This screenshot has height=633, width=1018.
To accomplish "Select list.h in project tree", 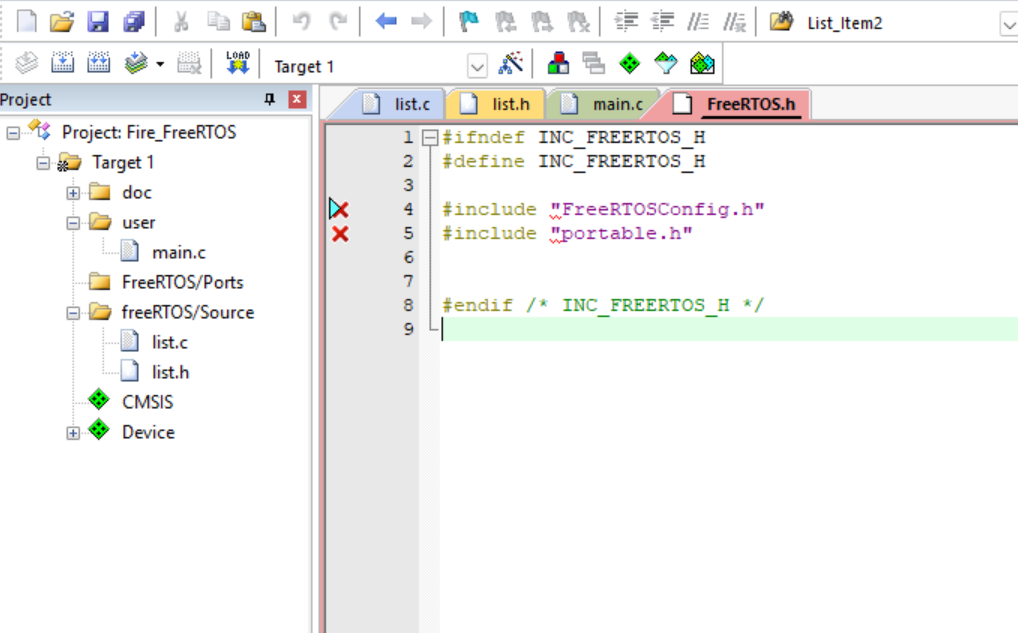I will coord(170,372).
